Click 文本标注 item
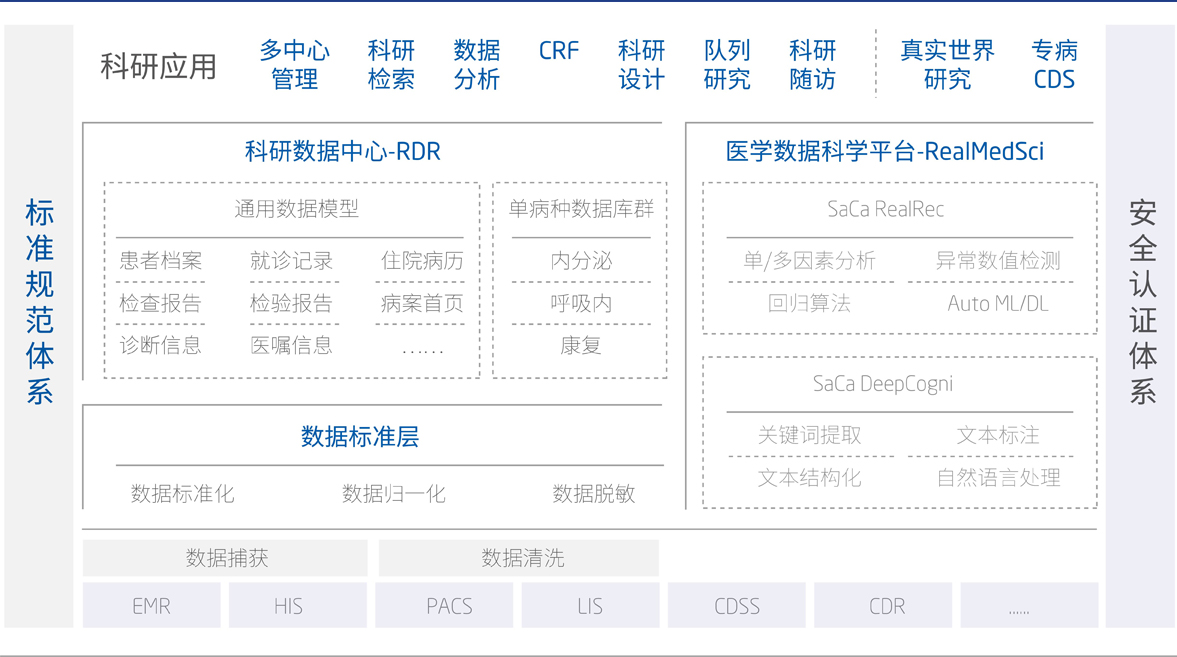 (x=998, y=435)
